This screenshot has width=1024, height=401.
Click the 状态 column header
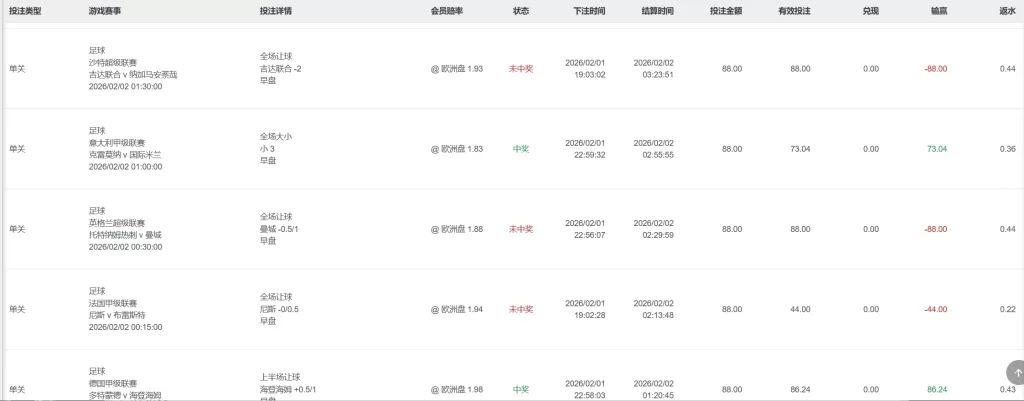tap(521, 11)
